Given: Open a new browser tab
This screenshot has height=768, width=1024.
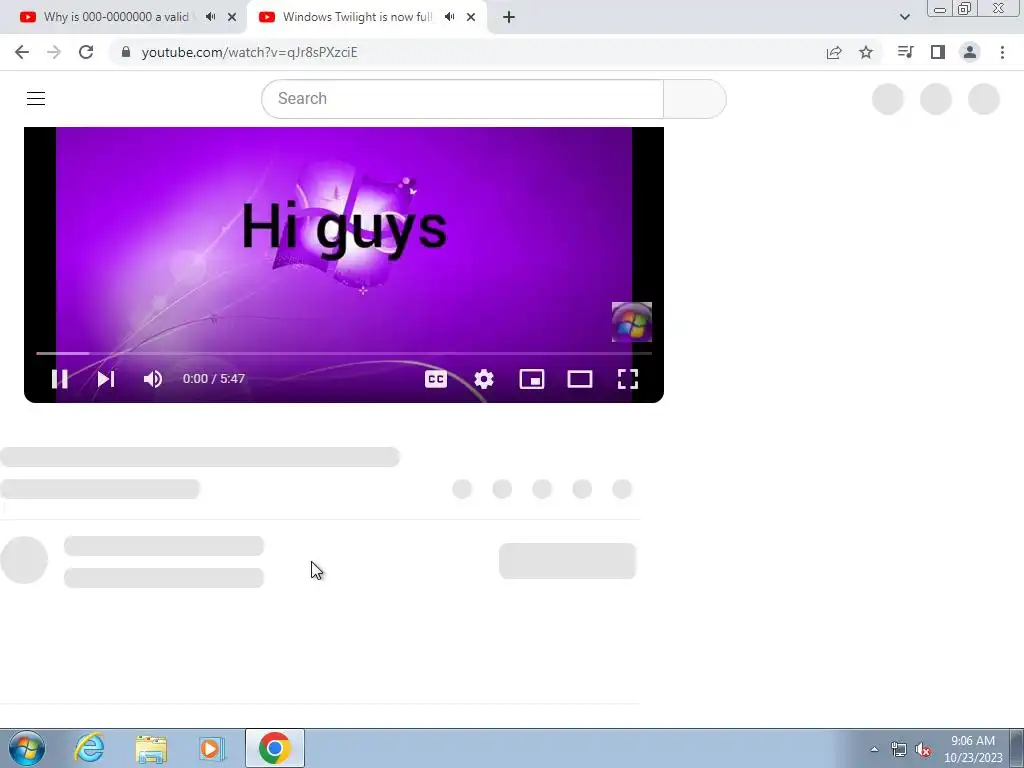Looking at the screenshot, I should [509, 18].
